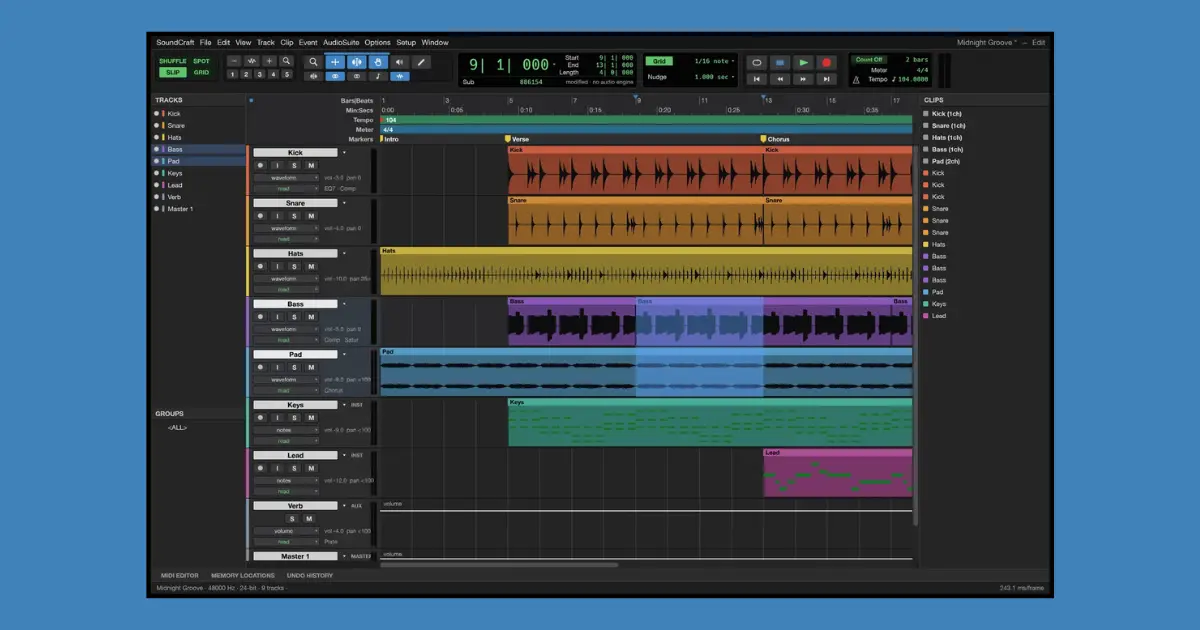The width and height of the screenshot is (1200, 630).
Task: Toggle the metronome click icon
Action: 856,80
